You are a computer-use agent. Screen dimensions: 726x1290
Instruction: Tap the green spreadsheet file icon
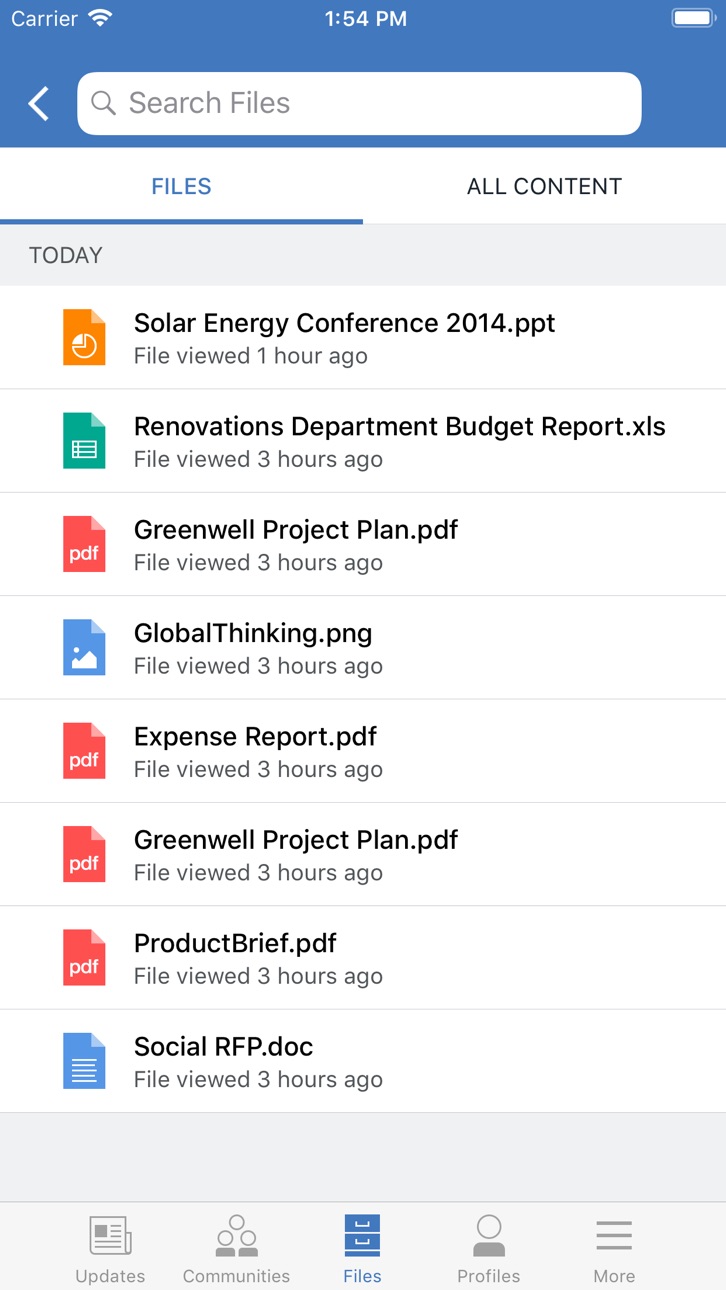click(x=84, y=440)
